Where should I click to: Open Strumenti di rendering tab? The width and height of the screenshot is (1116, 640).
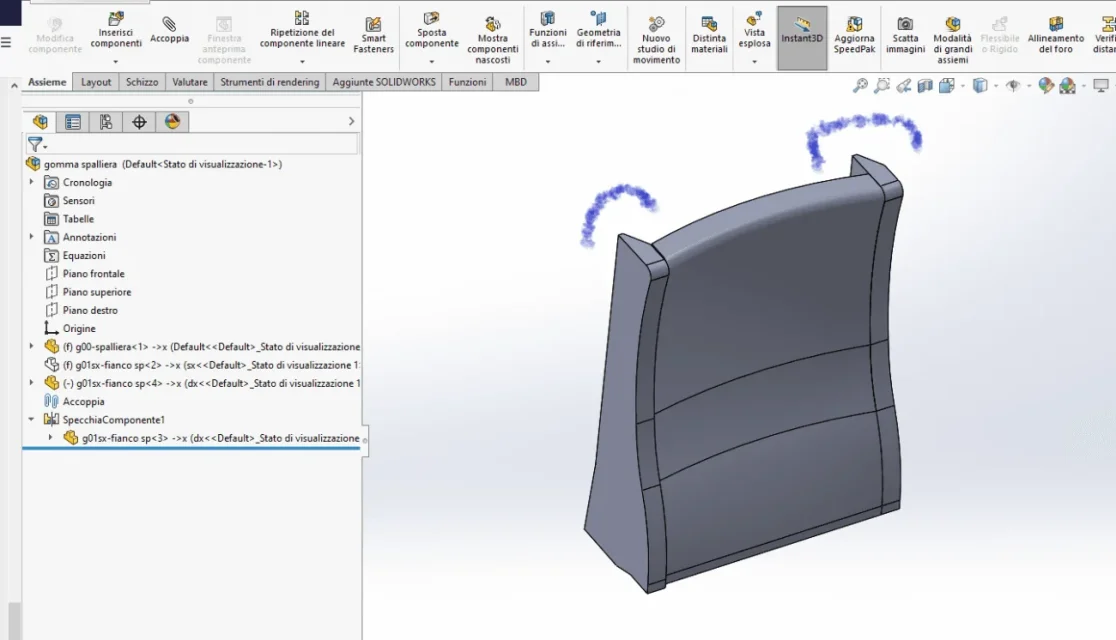(x=270, y=82)
